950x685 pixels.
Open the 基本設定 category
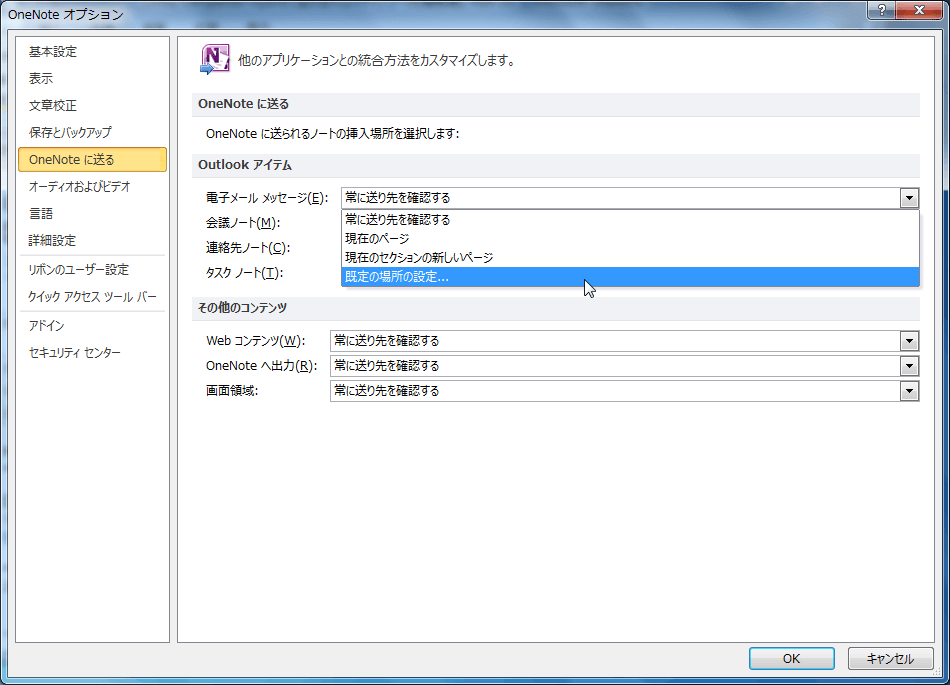(92, 51)
